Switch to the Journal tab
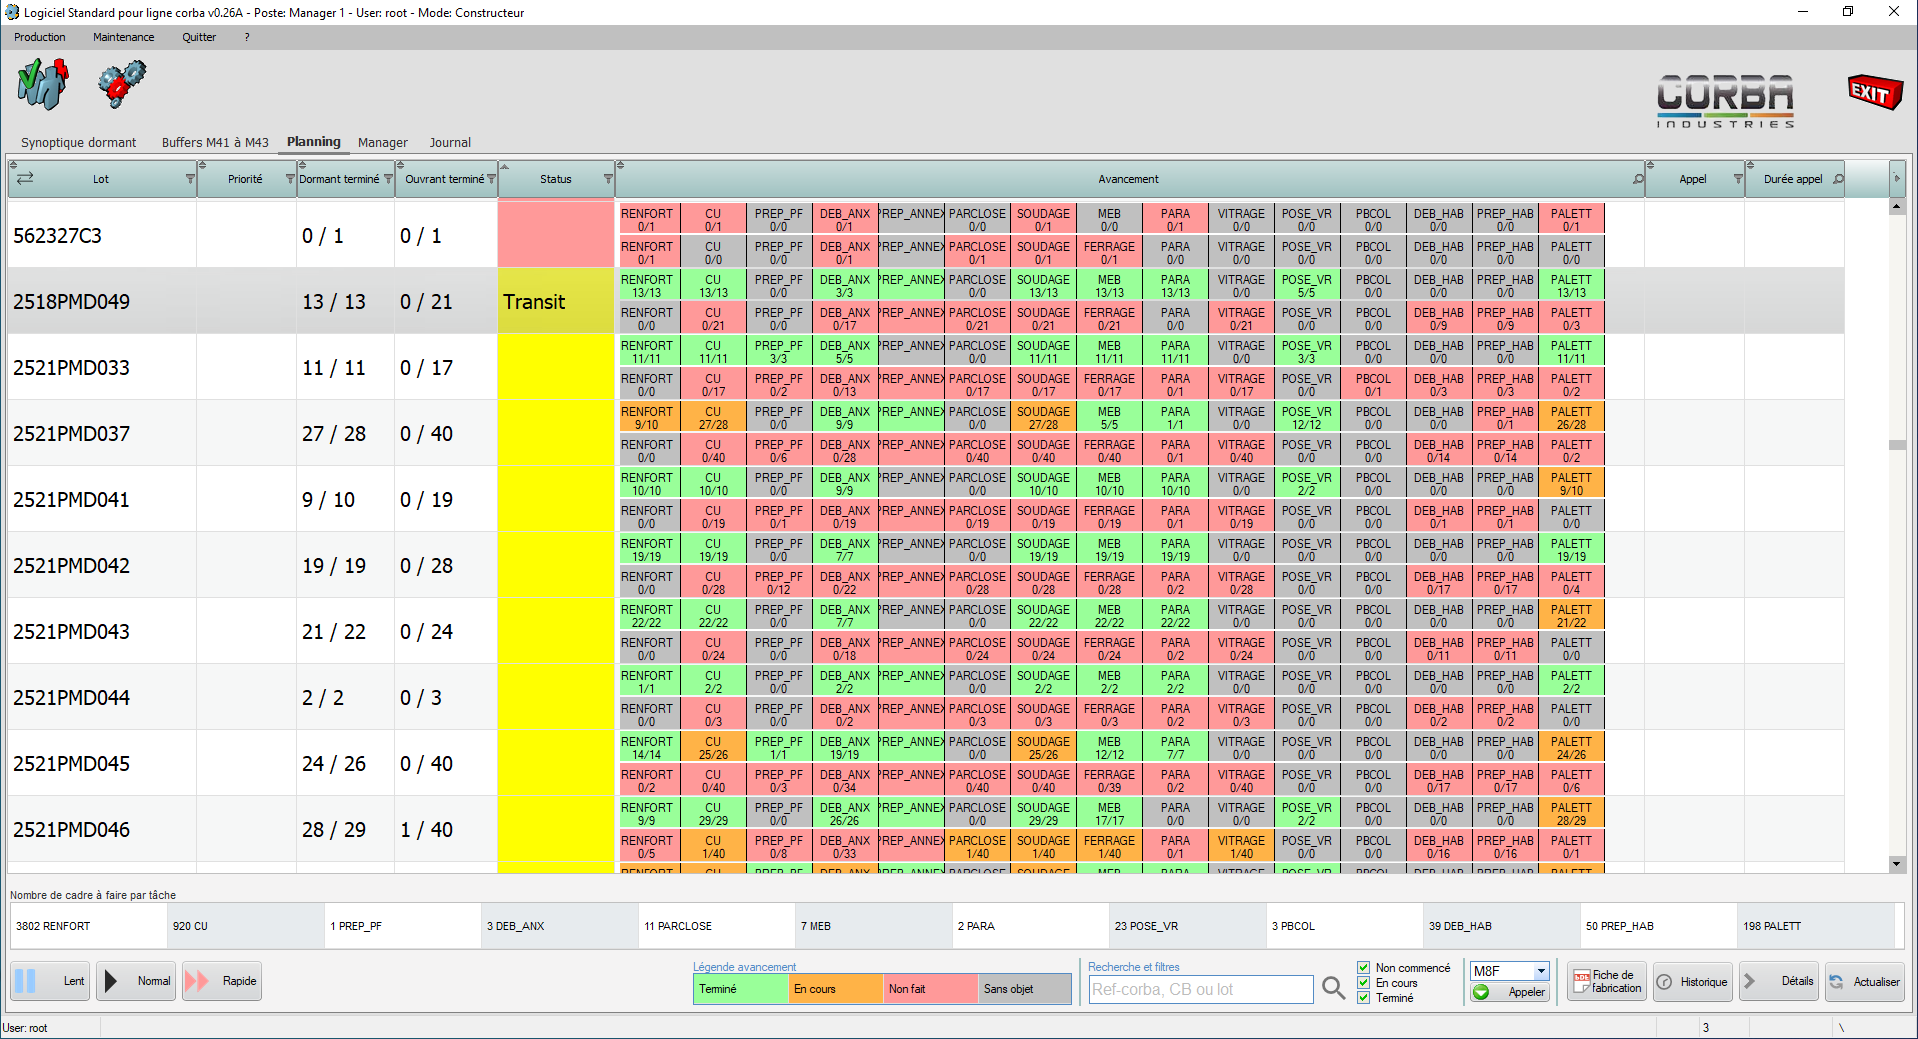This screenshot has width=1918, height=1039. (450, 143)
